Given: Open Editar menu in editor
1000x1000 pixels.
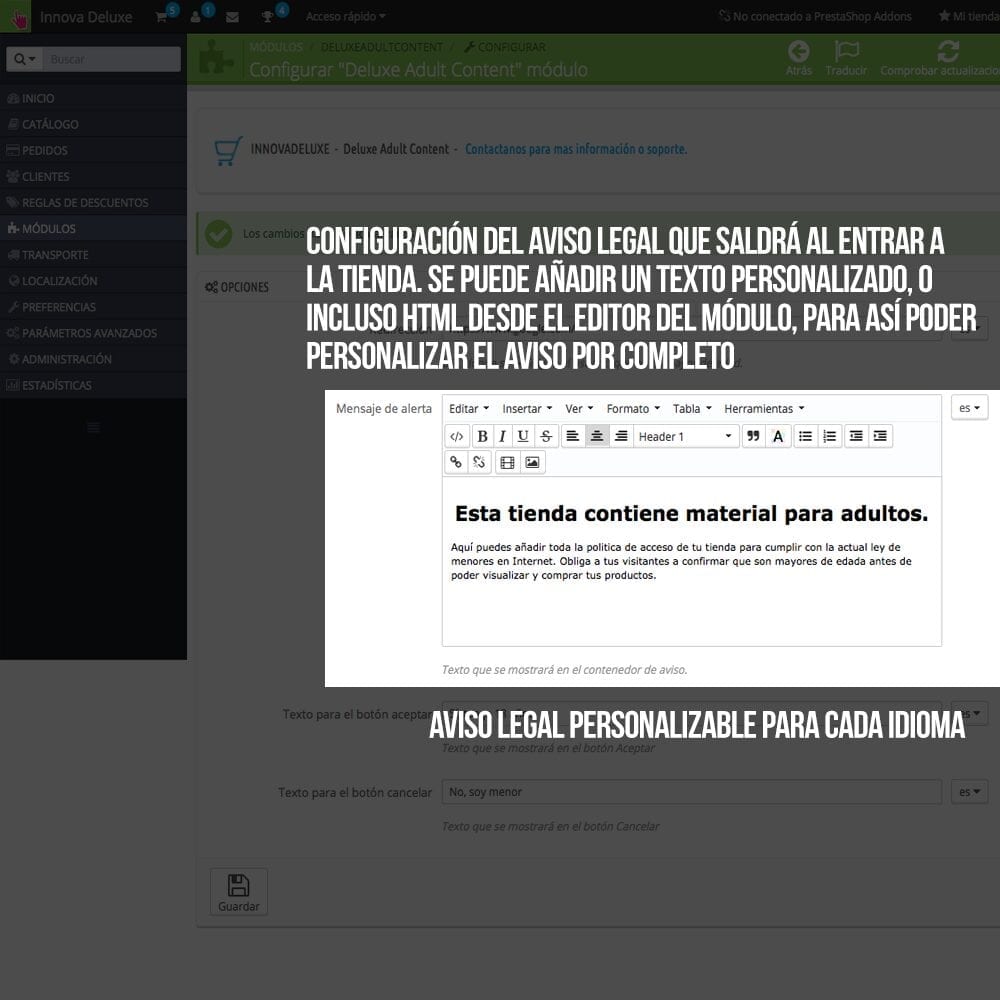Looking at the screenshot, I should (x=469, y=408).
